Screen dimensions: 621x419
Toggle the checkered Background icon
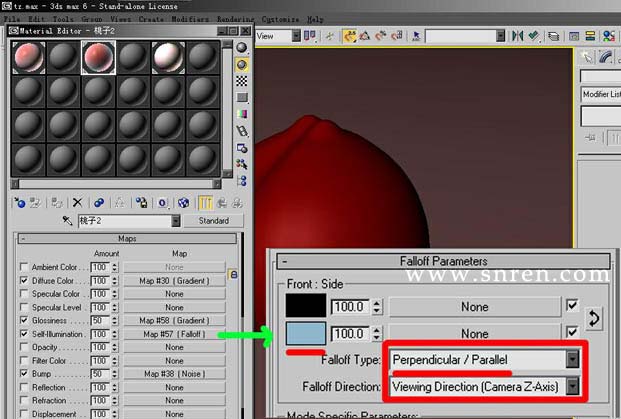coord(242,81)
